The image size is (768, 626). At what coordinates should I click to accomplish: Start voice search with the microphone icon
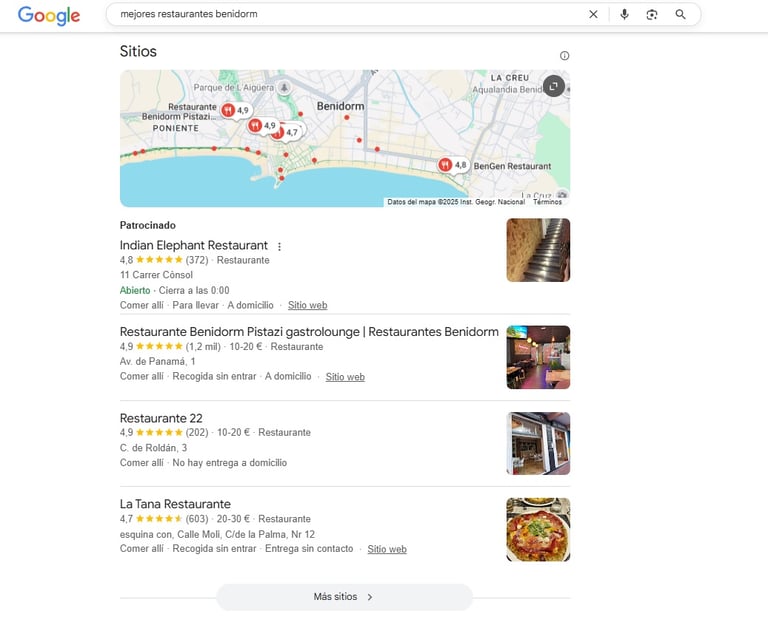[624, 14]
